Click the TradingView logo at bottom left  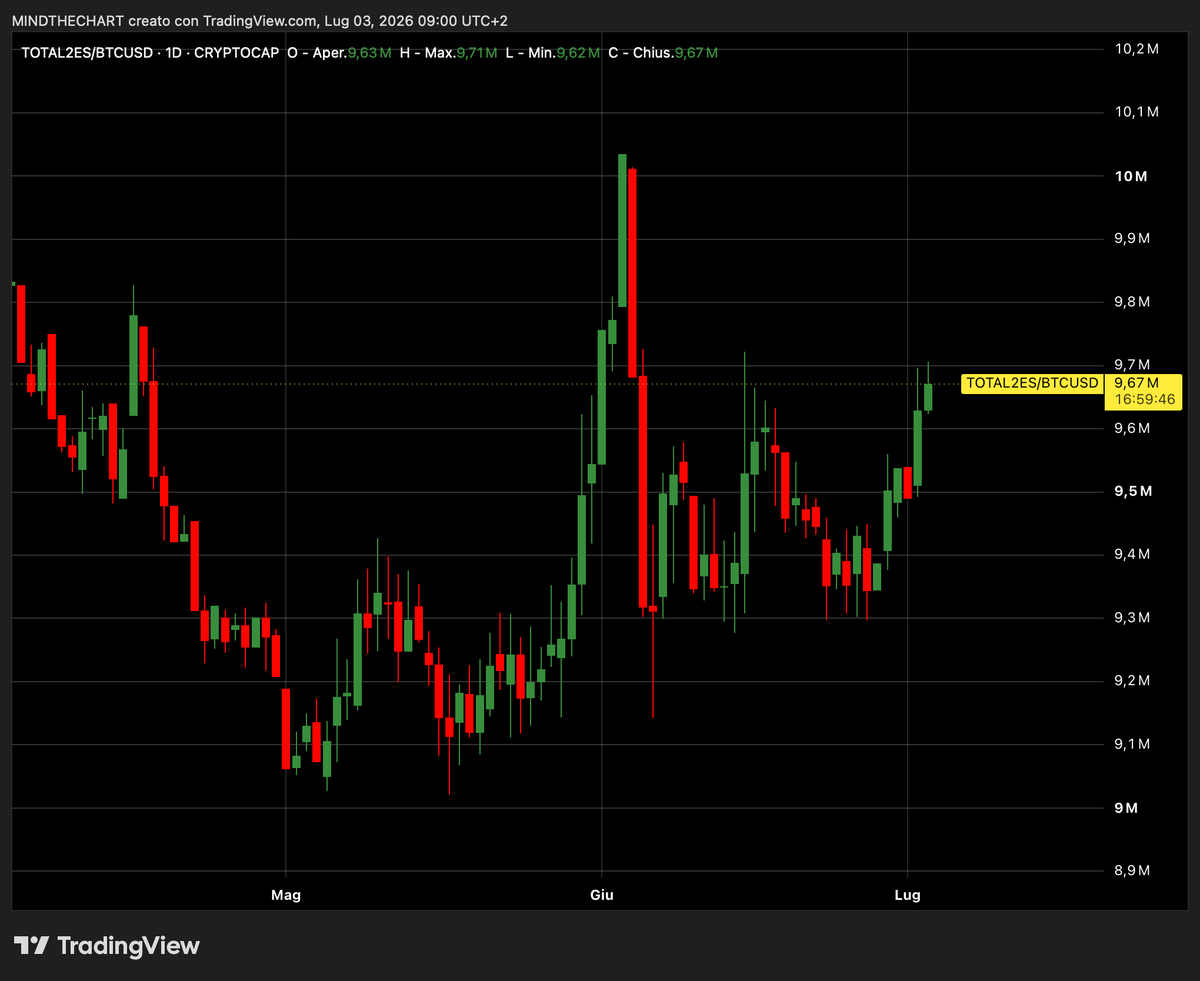[x=107, y=945]
